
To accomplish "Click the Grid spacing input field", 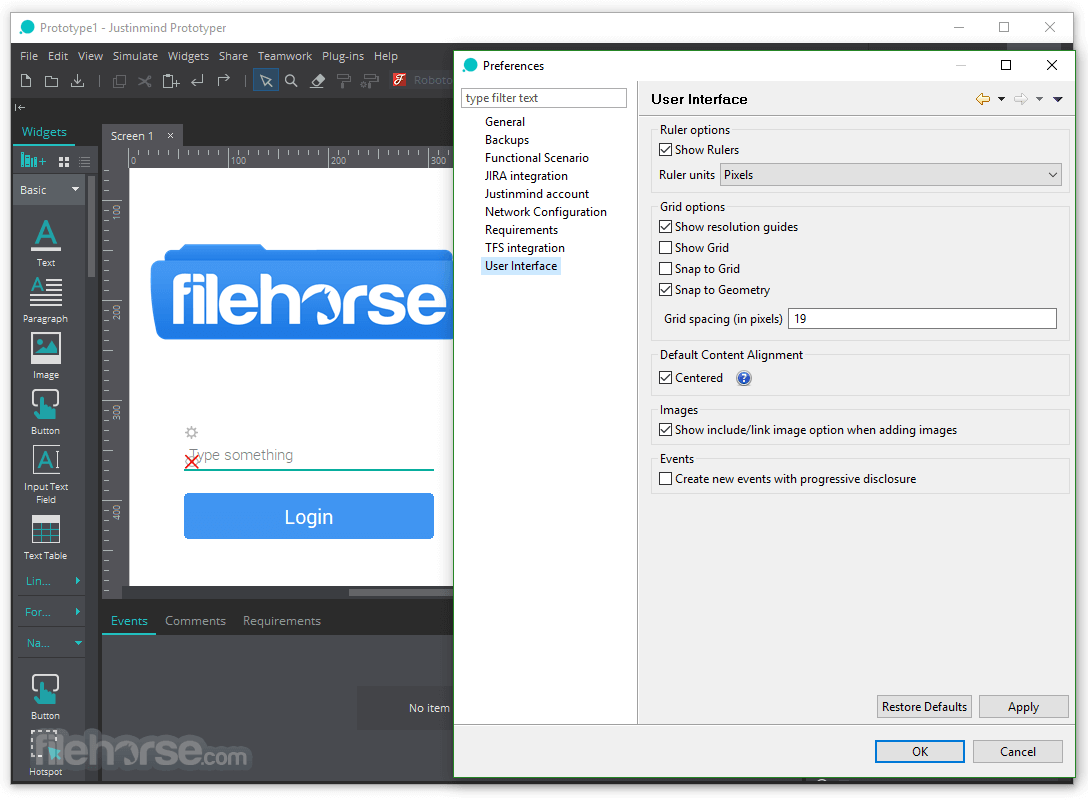I will 922,319.
